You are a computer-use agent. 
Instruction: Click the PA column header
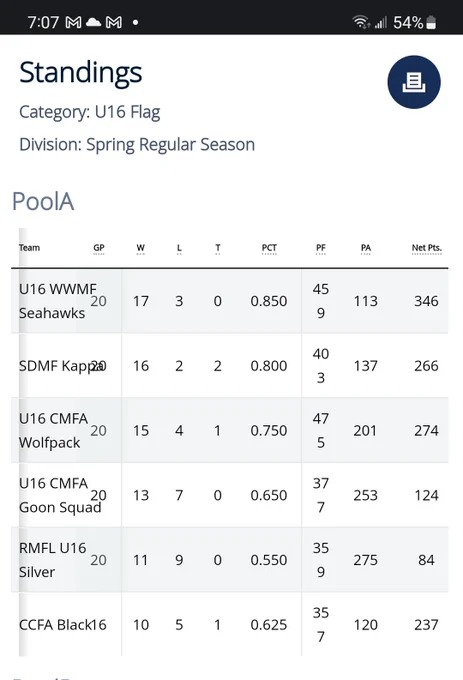[365, 248]
